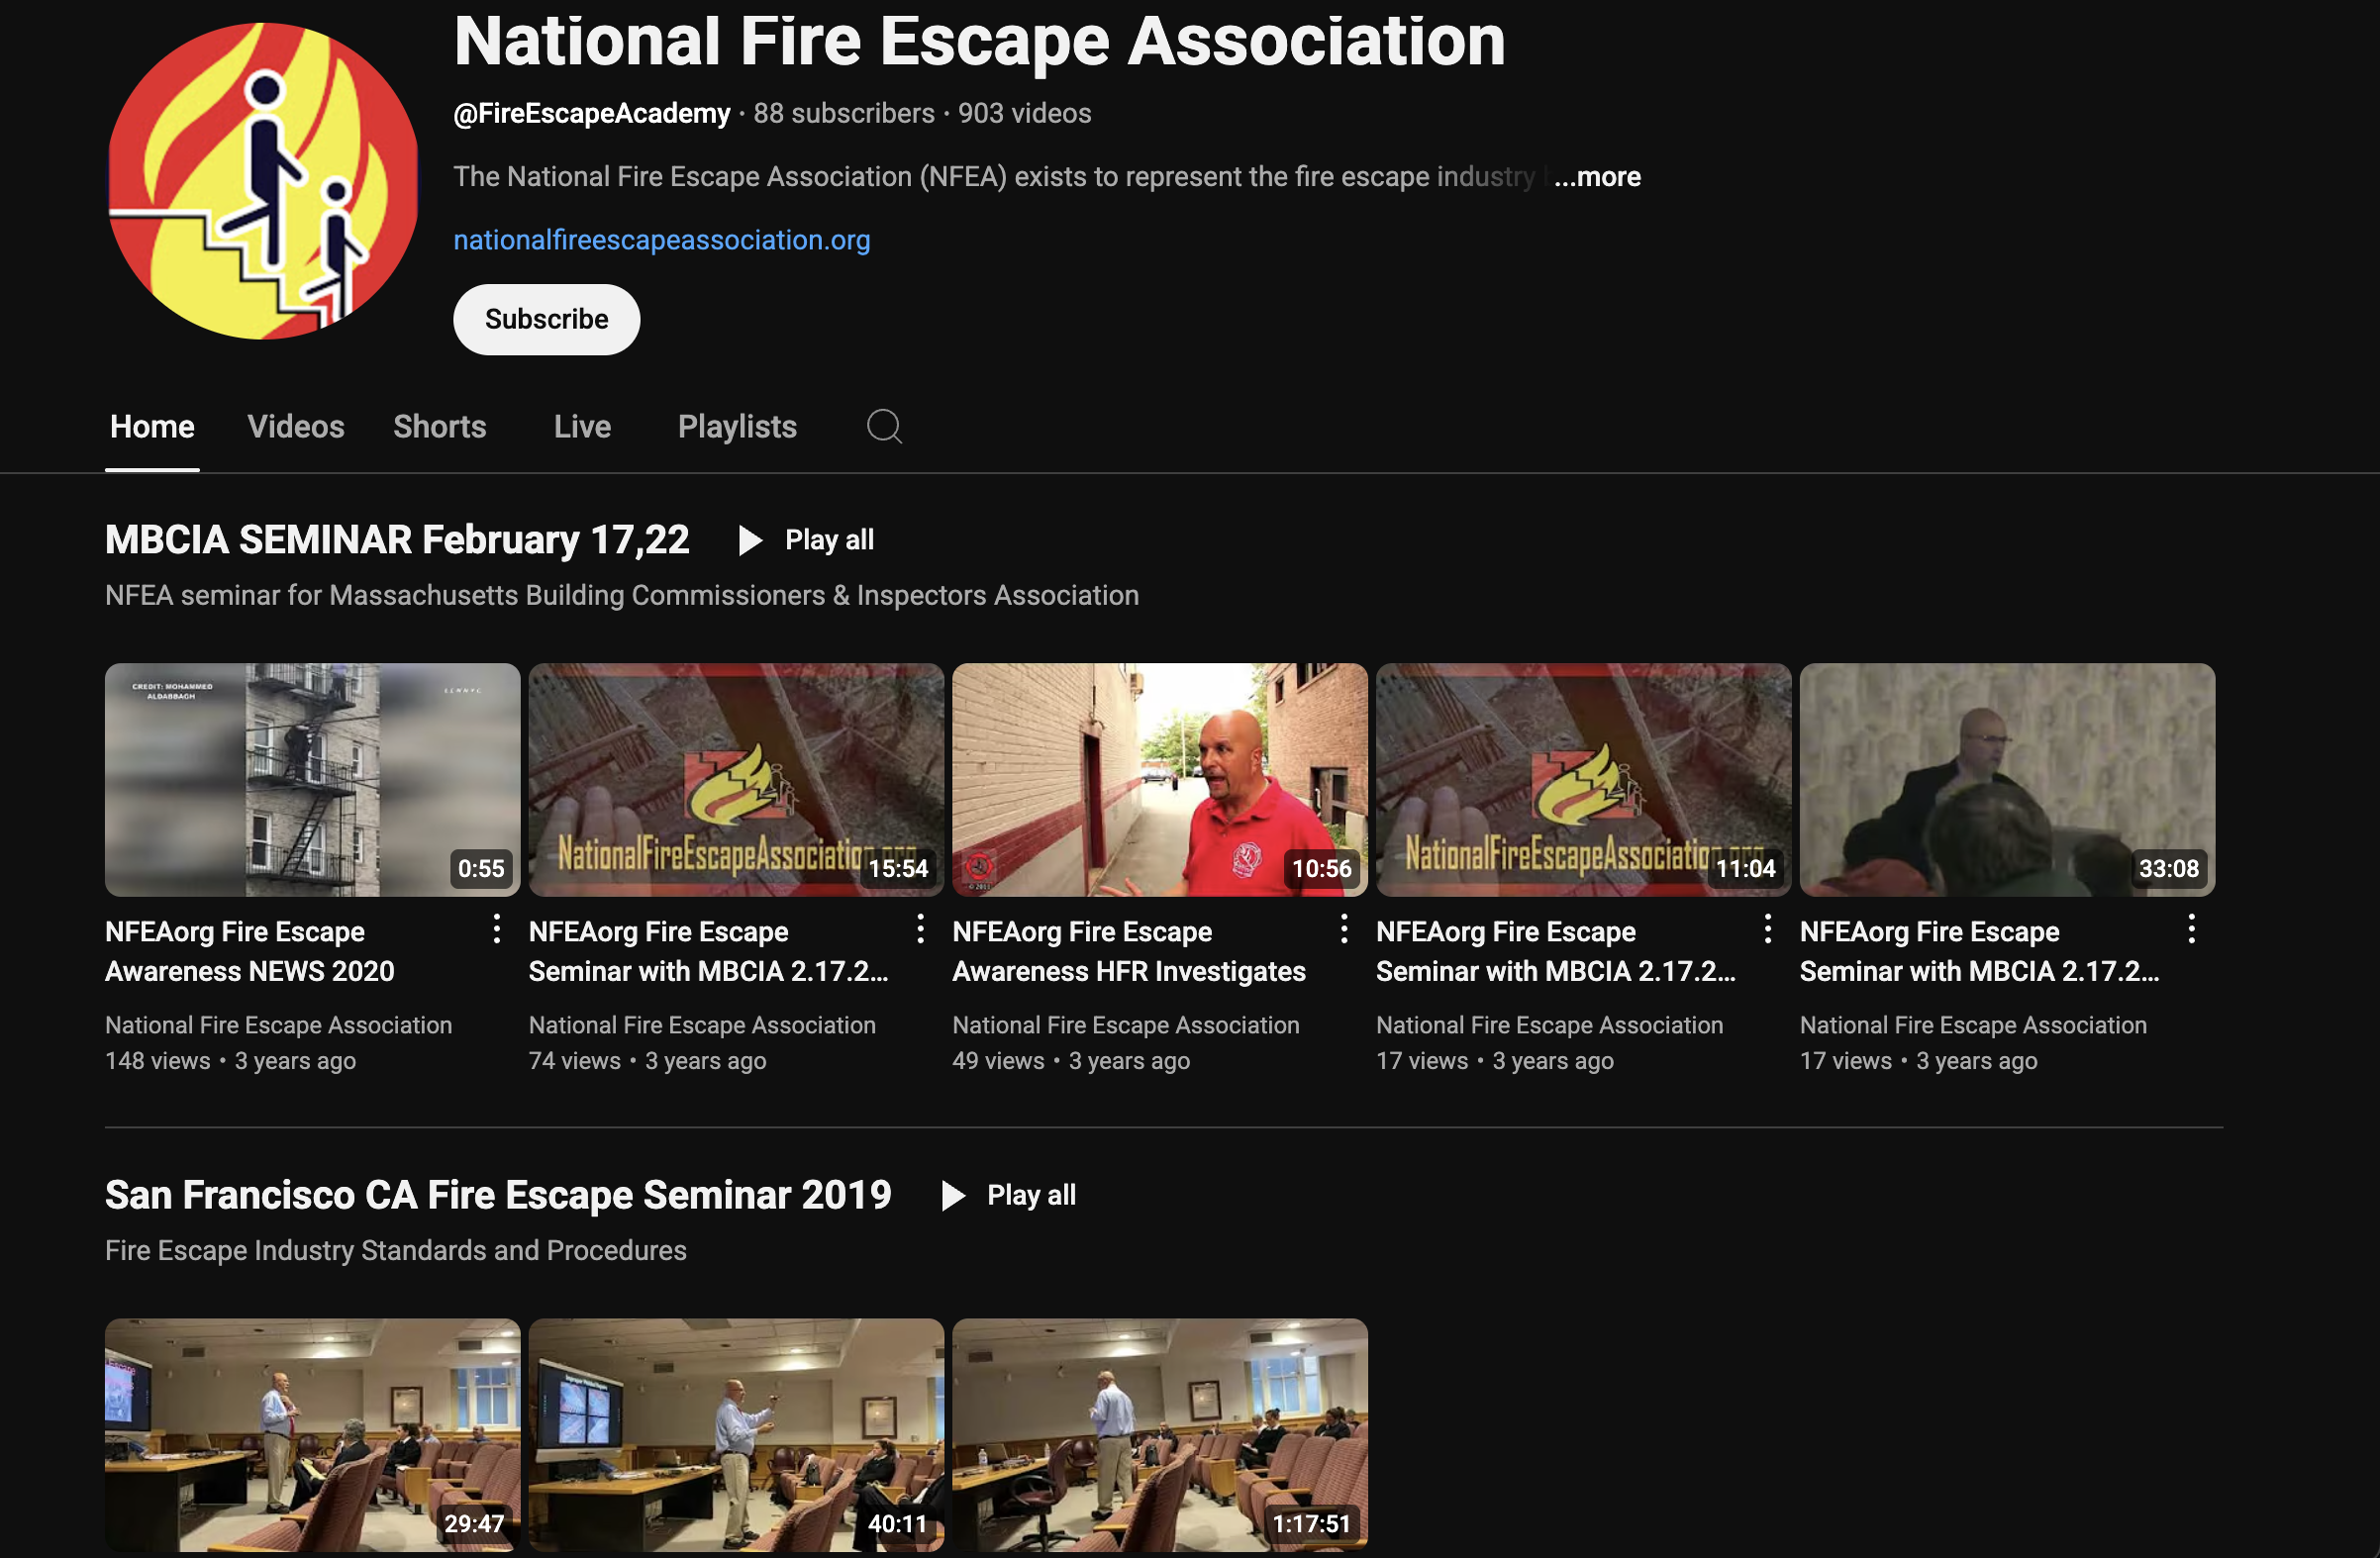Open the 0:55 fire escape news thumbnail

click(312, 780)
